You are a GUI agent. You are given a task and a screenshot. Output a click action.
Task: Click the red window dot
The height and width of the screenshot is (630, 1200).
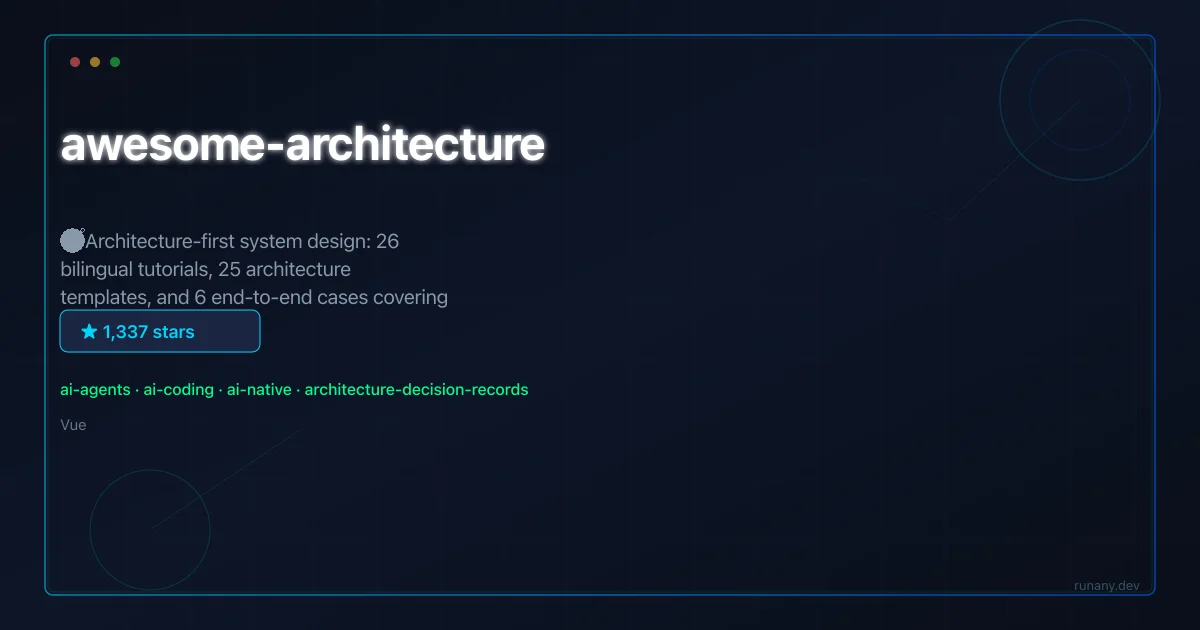75,62
